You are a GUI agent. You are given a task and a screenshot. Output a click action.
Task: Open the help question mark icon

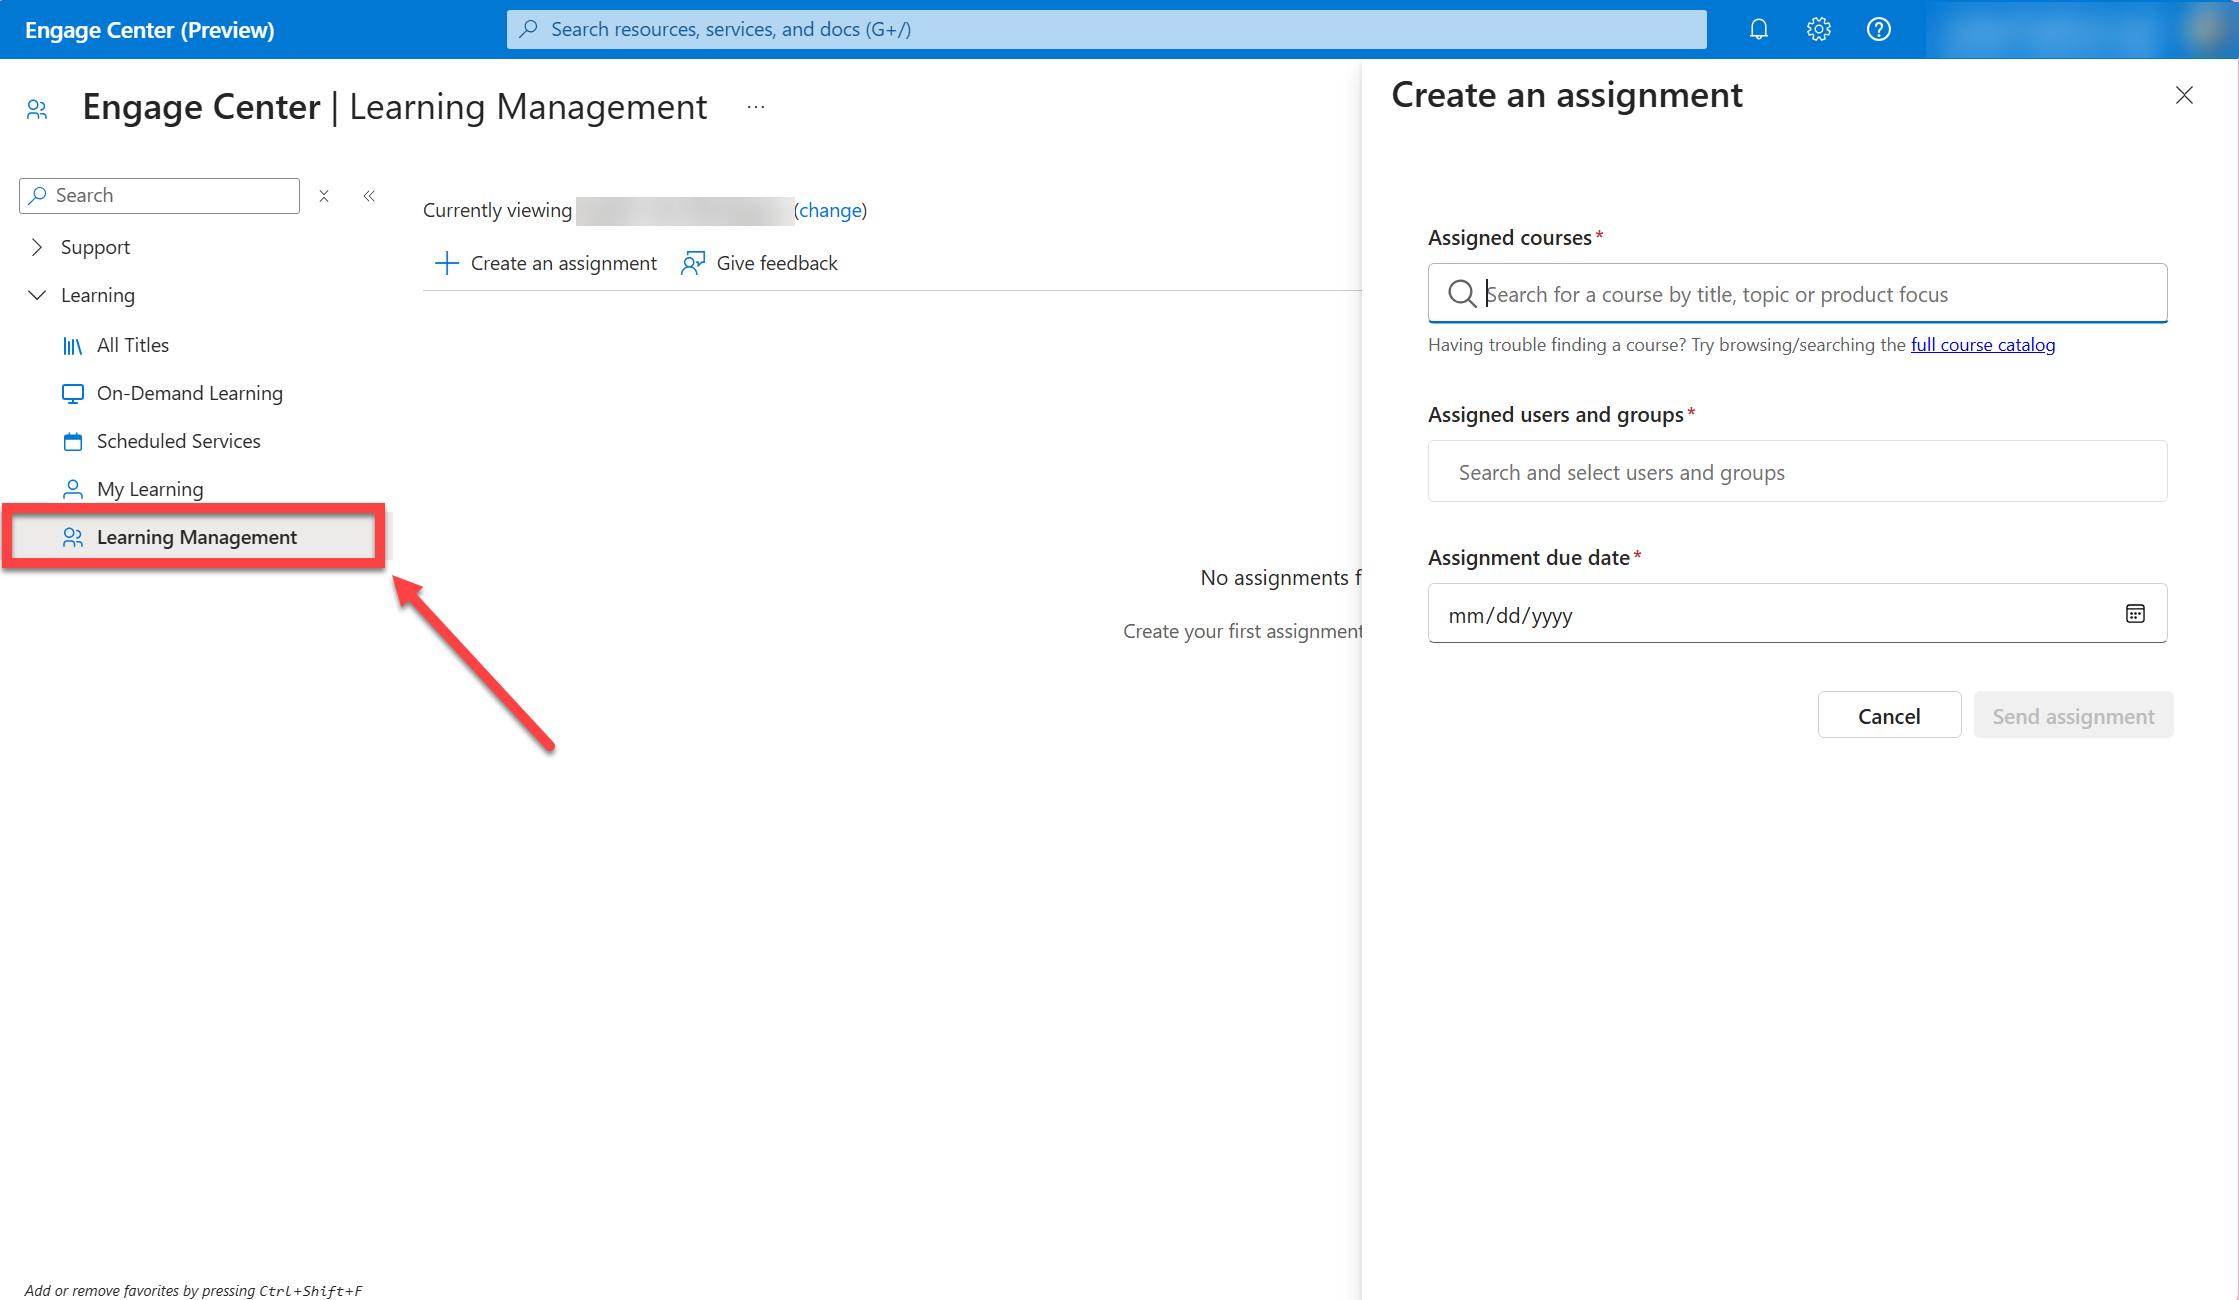point(1879,28)
